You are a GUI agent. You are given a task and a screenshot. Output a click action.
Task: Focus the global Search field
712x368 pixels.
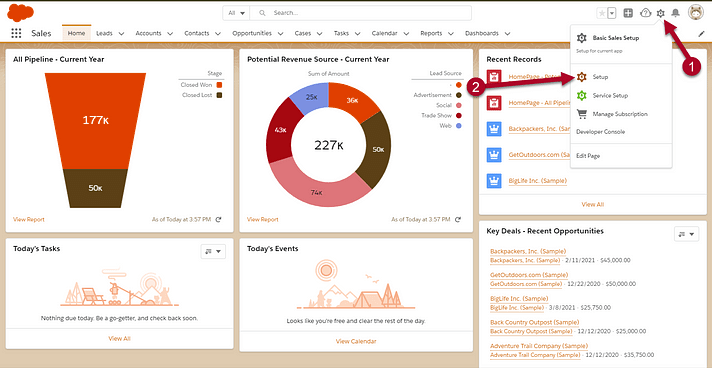coord(361,13)
